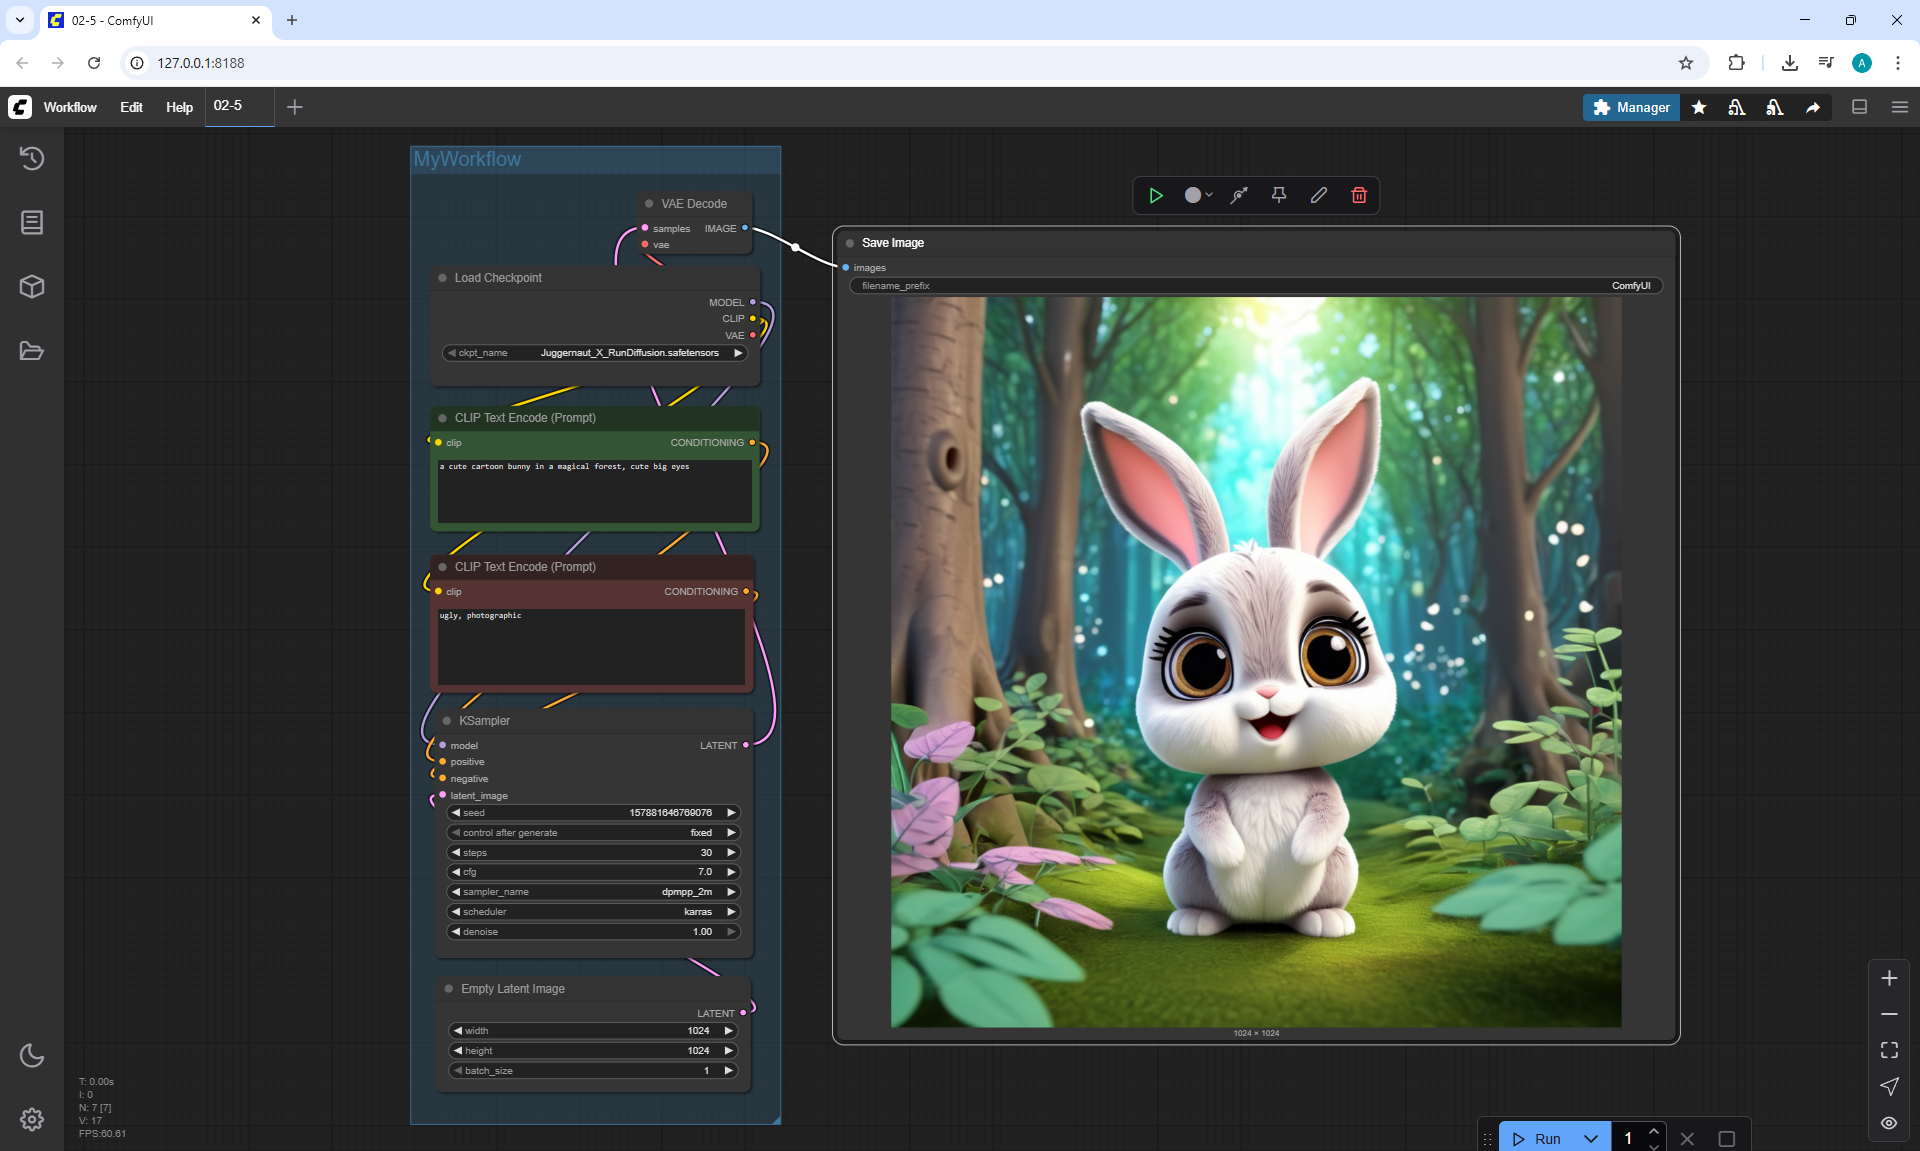The width and height of the screenshot is (1920, 1151).
Task: Toggle link visibility eye icon
Action: [1889, 1122]
